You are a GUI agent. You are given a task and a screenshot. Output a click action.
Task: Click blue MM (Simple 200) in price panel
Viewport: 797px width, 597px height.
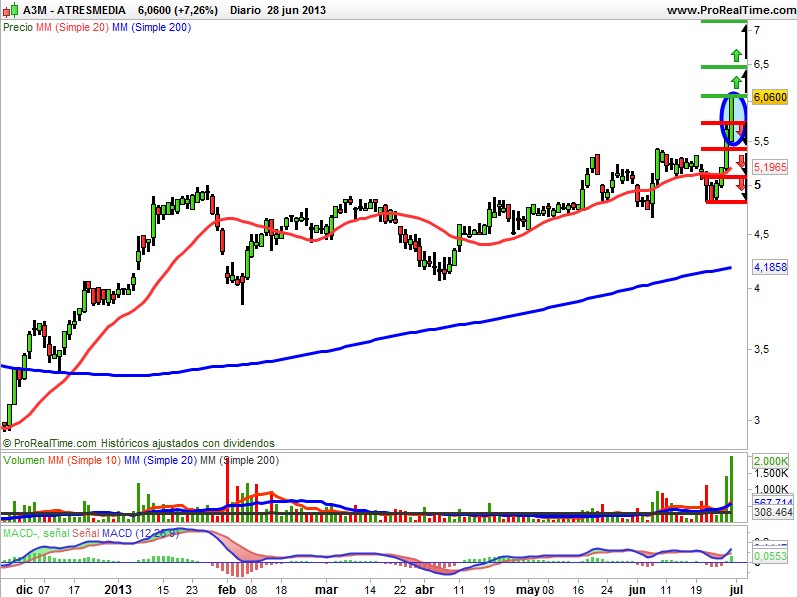pos(151,27)
